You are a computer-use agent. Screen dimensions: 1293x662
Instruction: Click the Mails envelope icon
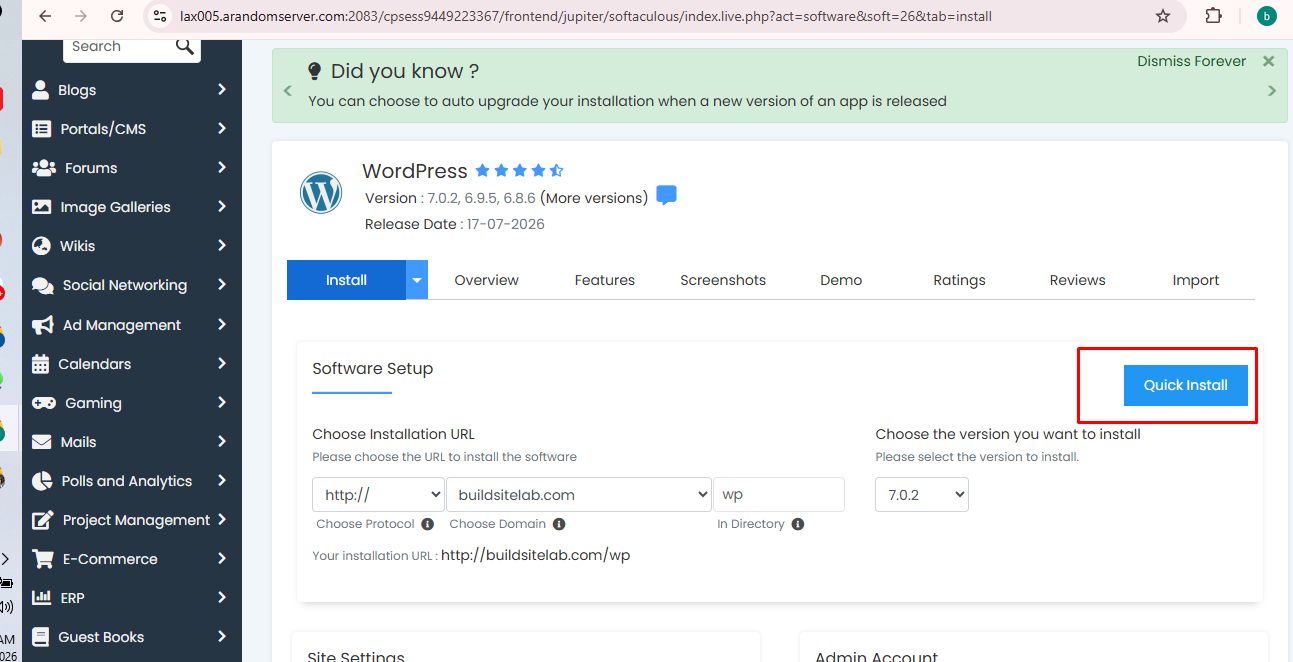point(41,442)
